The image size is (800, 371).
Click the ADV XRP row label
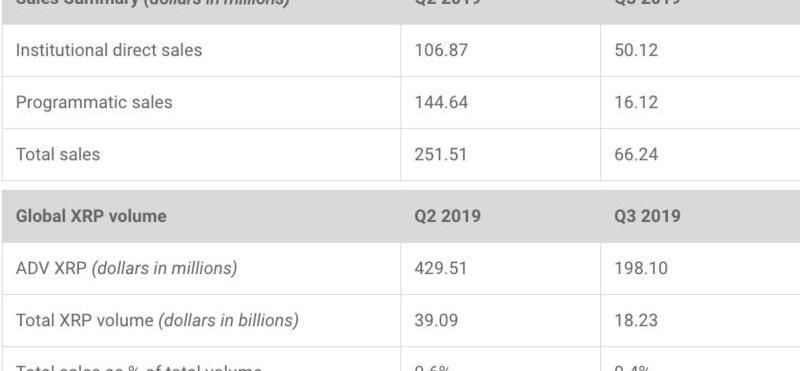point(127,268)
